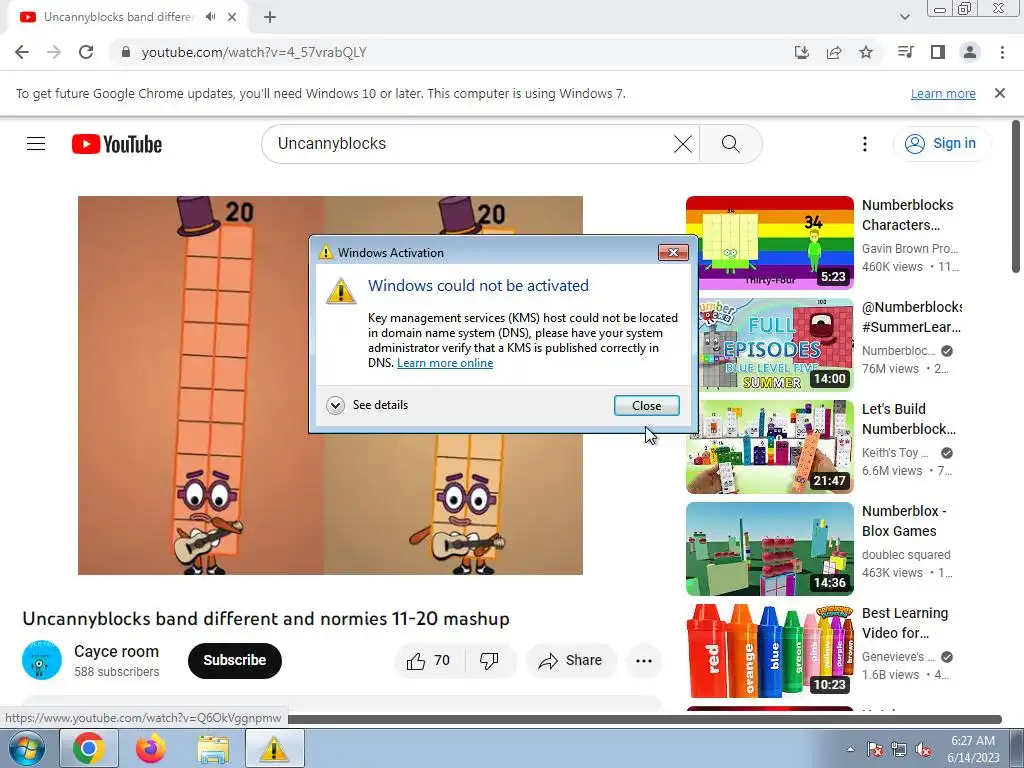Open the YouTube hamburger guide menu

coord(36,144)
